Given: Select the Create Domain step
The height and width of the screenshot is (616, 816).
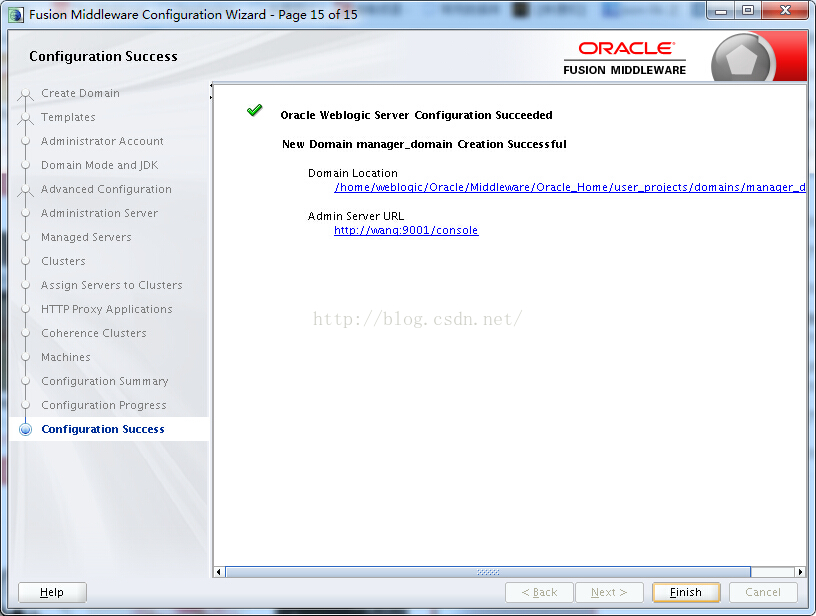Looking at the screenshot, I should click(x=81, y=93).
